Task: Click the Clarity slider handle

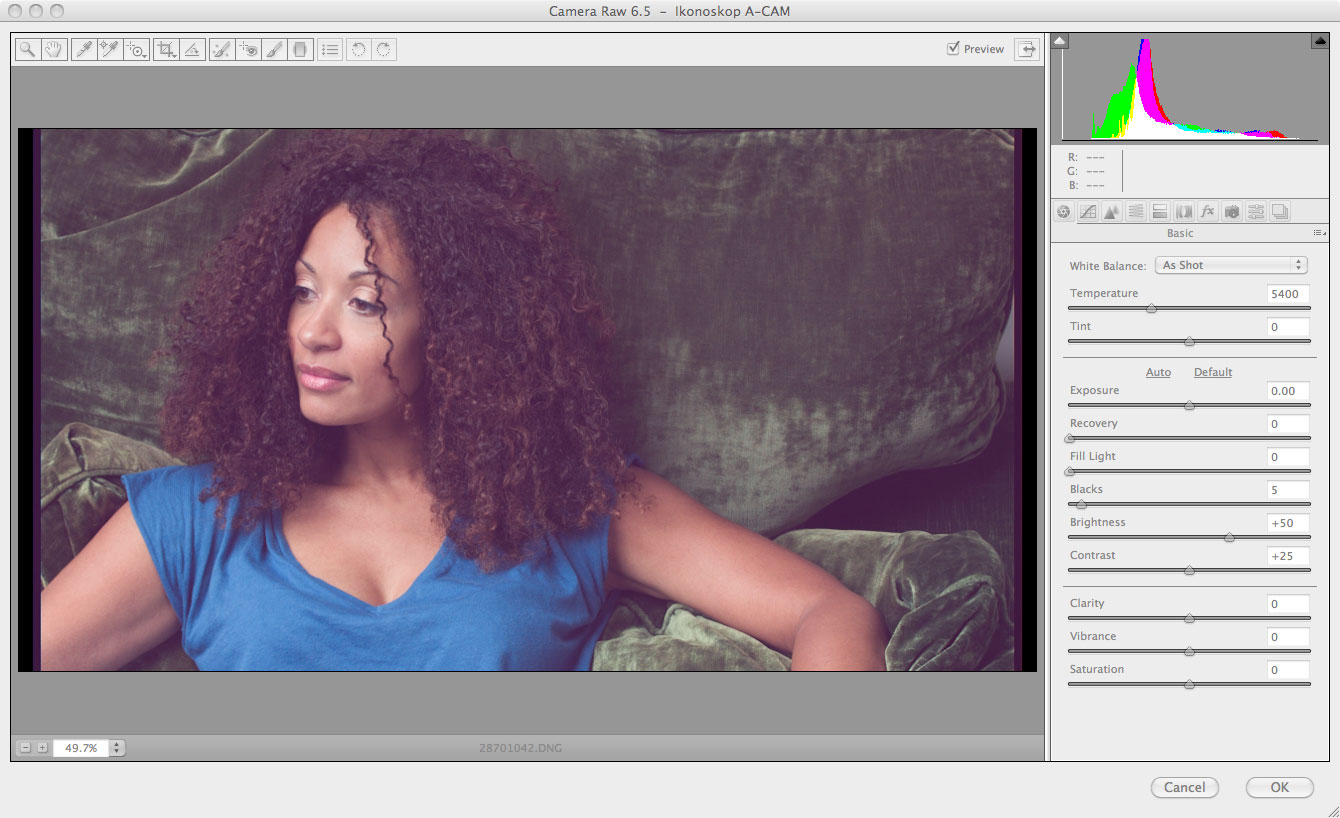Action: (x=1189, y=618)
